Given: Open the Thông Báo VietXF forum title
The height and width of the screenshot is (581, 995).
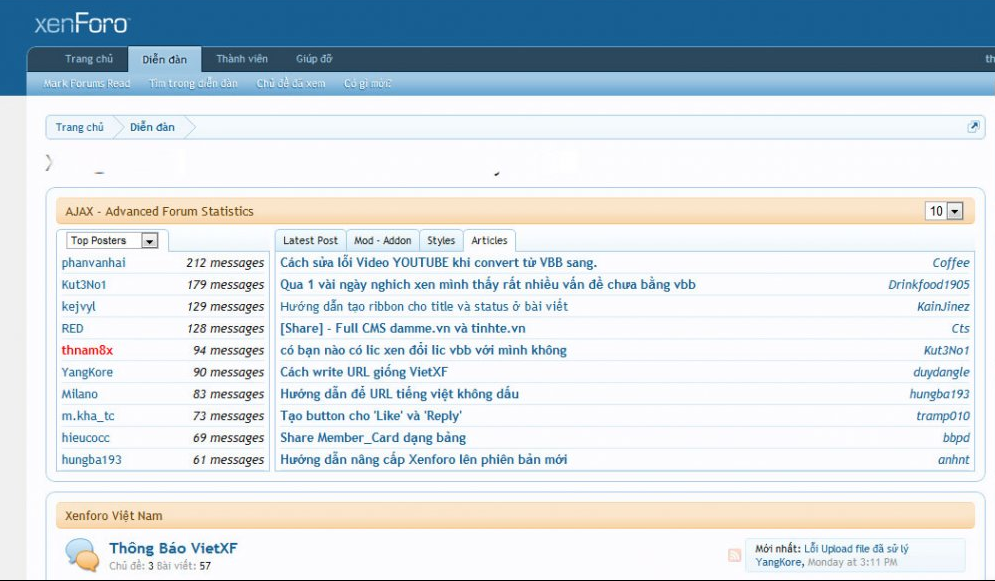Looking at the screenshot, I should click(x=173, y=548).
